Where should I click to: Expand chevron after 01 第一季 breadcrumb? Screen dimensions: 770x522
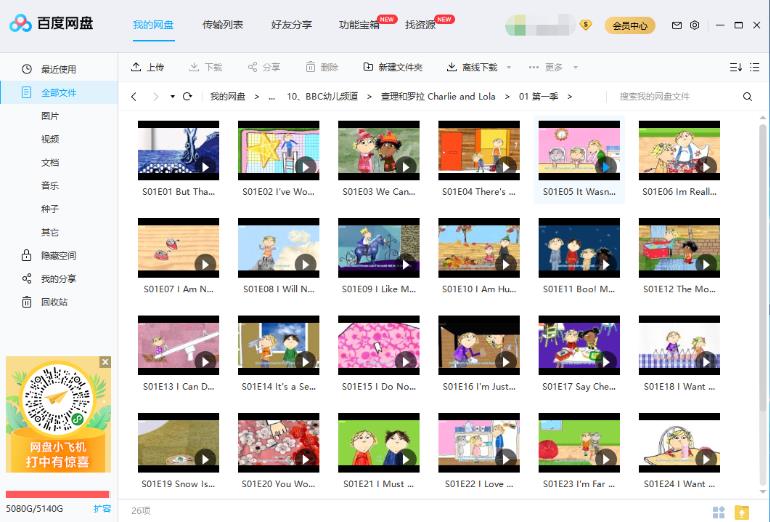570,97
